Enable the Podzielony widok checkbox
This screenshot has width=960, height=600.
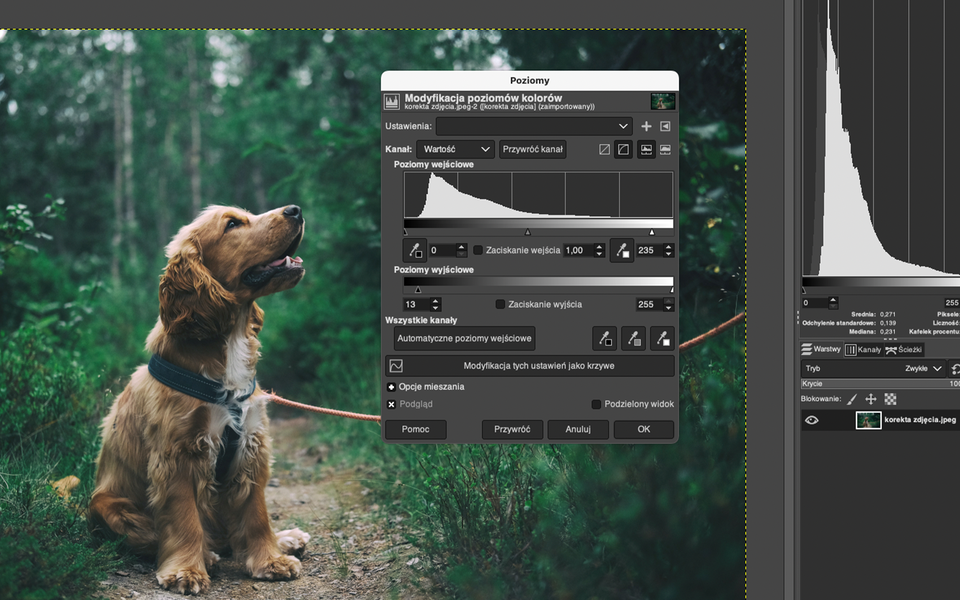pyautogui.click(x=597, y=404)
